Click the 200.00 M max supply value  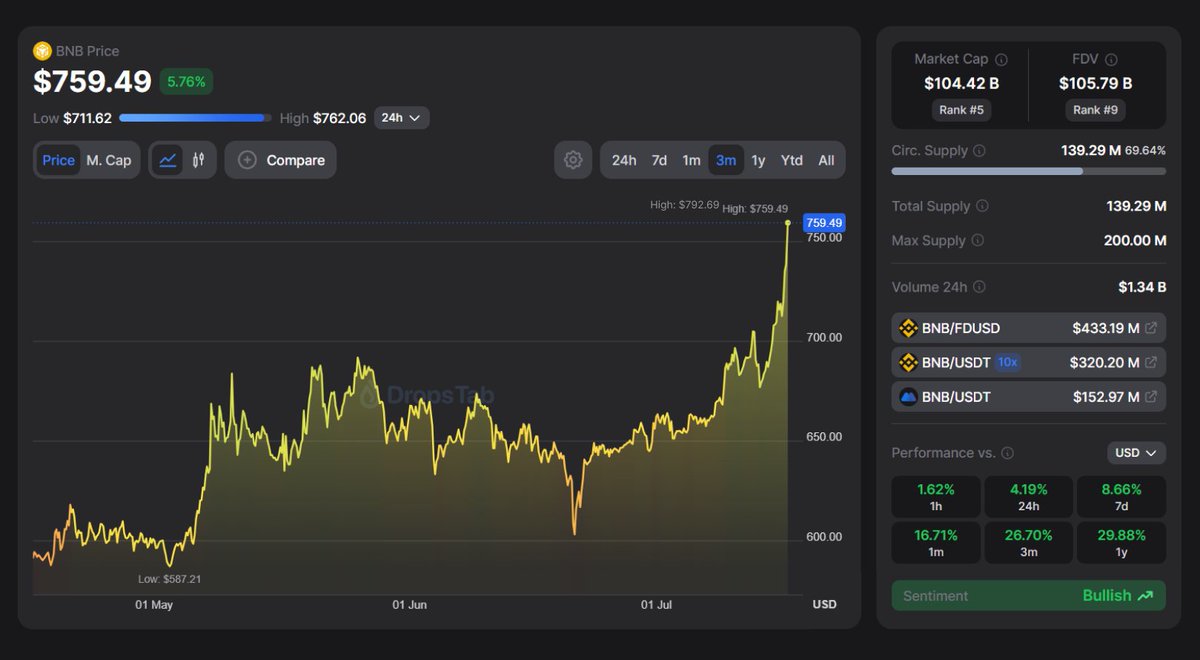(x=1133, y=241)
